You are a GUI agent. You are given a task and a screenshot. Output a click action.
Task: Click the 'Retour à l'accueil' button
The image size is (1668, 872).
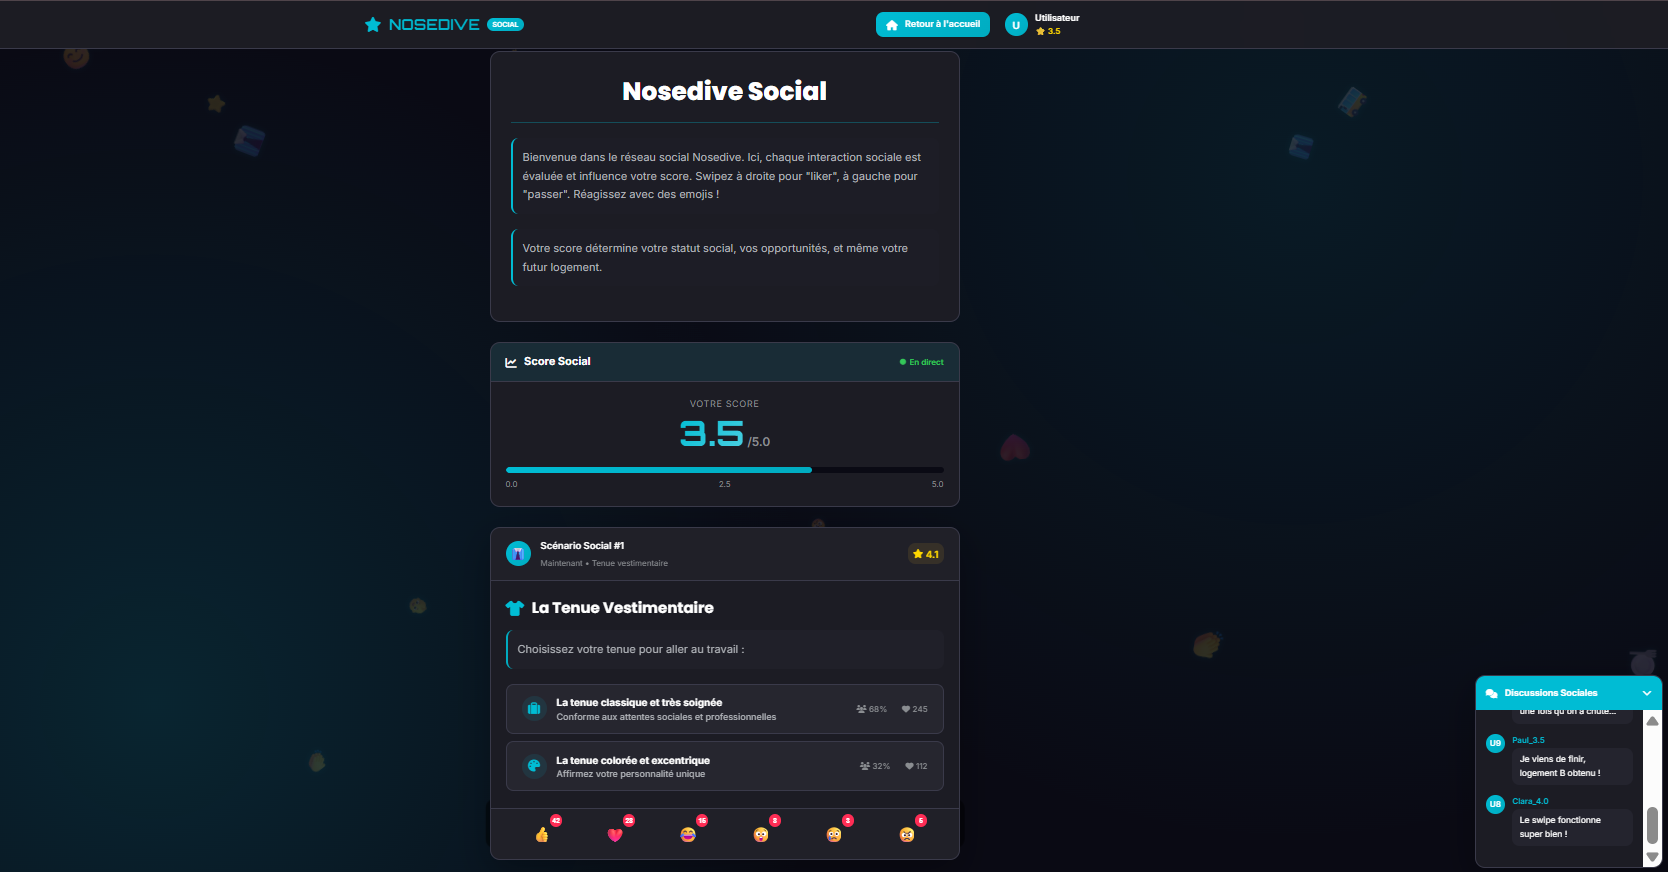tap(932, 24)
